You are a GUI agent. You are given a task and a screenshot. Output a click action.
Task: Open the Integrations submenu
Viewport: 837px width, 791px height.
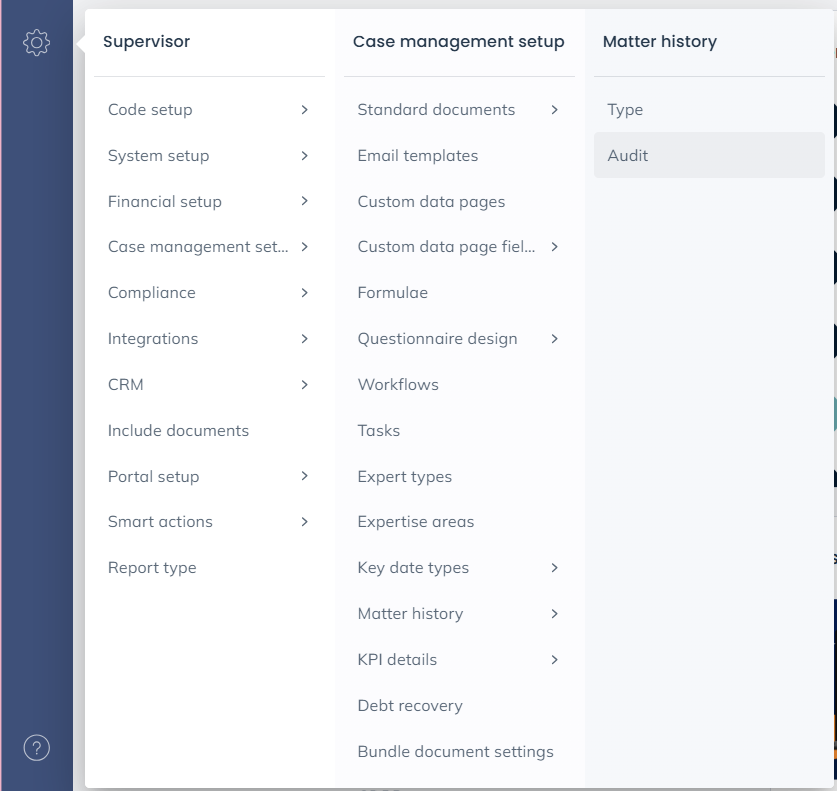pos(208,339)
